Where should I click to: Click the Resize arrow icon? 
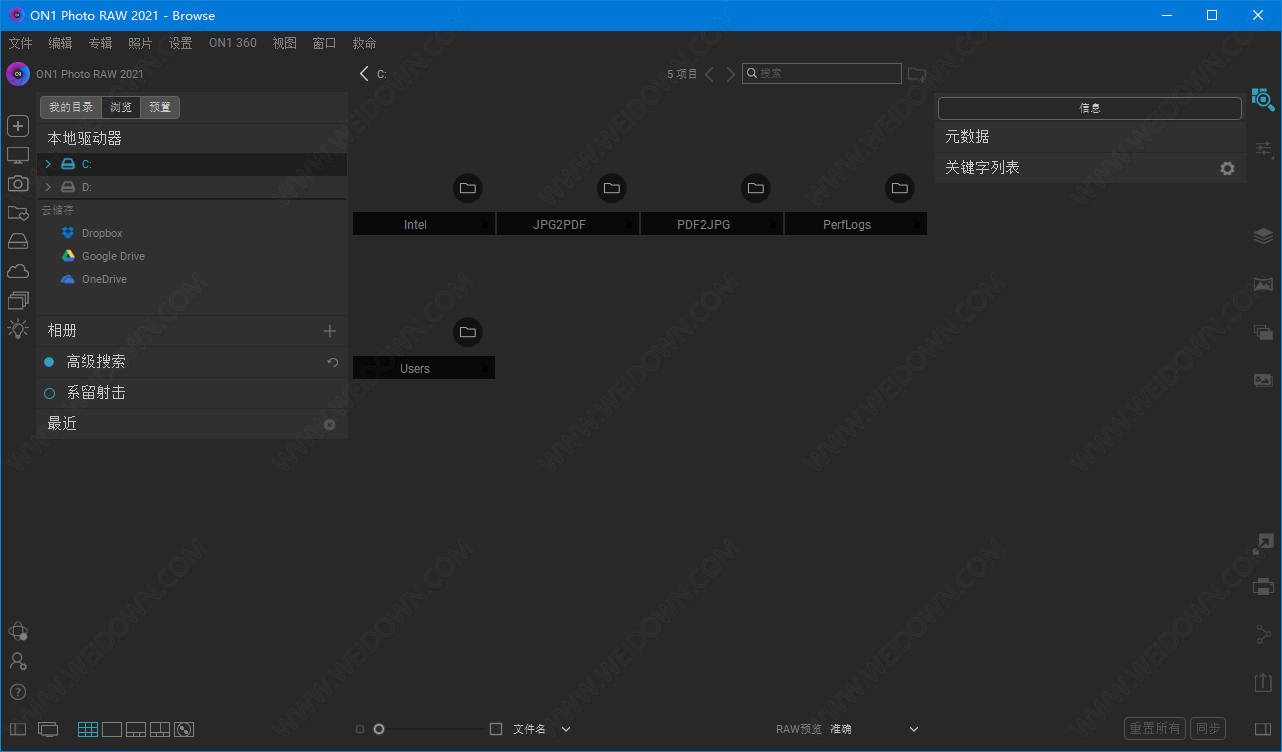1263,544
